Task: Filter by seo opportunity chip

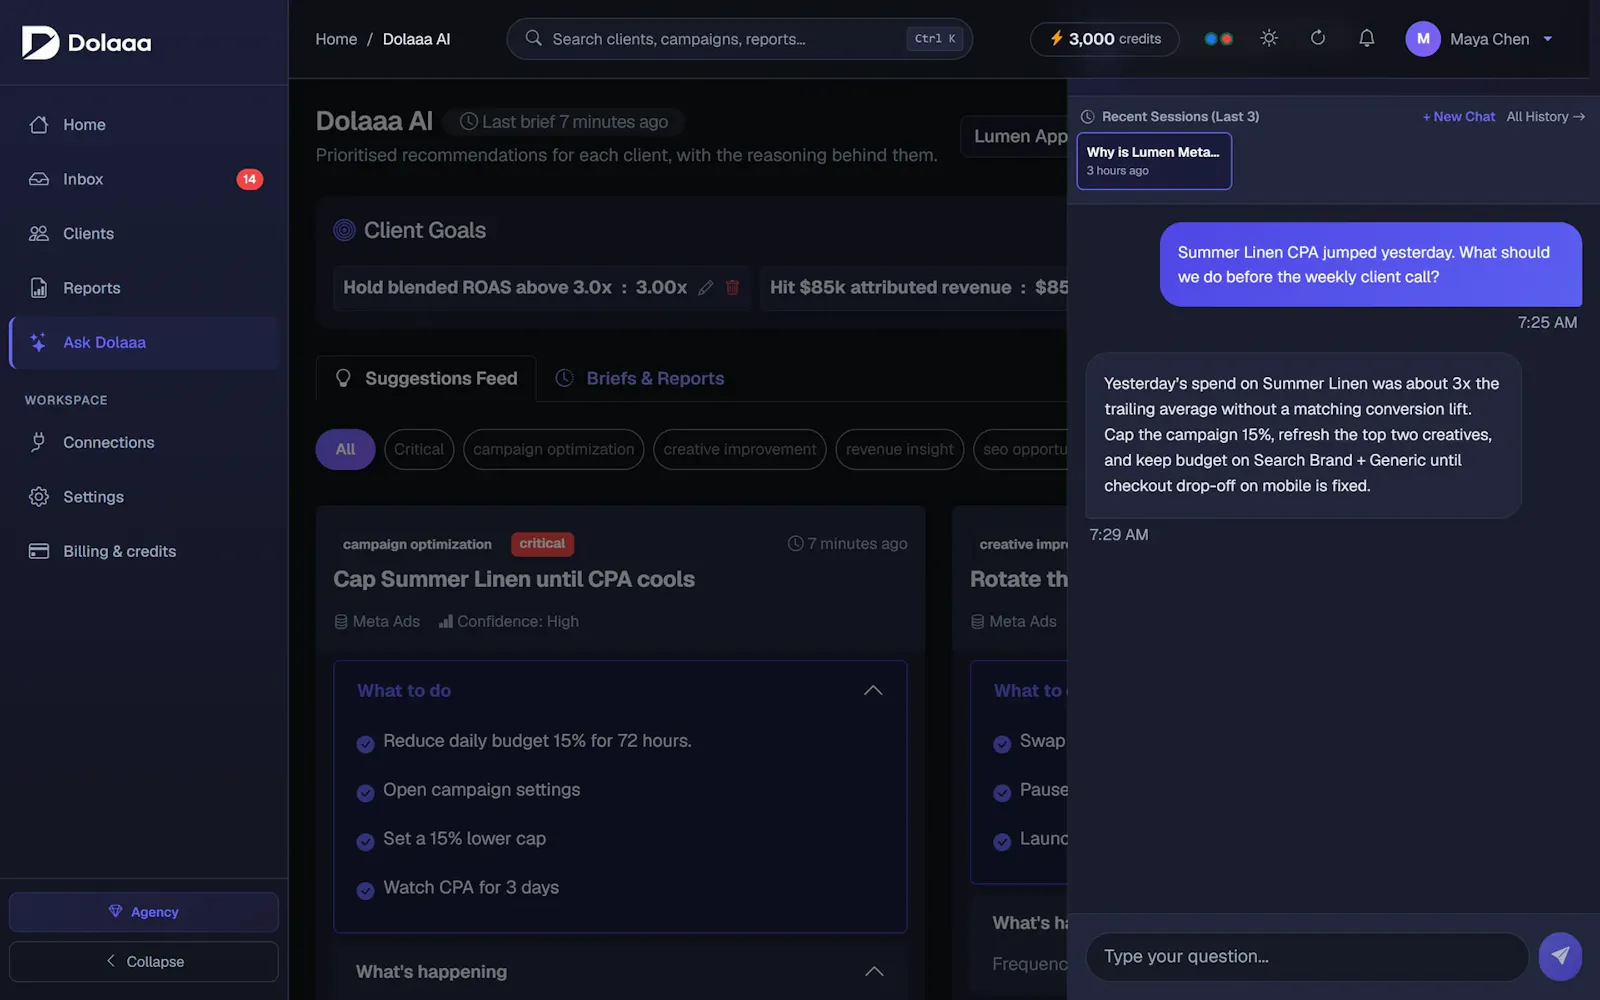Action: tap(1021, 449)
